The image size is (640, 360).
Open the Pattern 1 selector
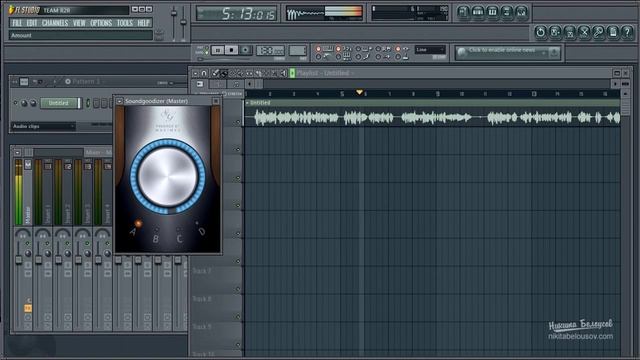[x=85, y=82]
